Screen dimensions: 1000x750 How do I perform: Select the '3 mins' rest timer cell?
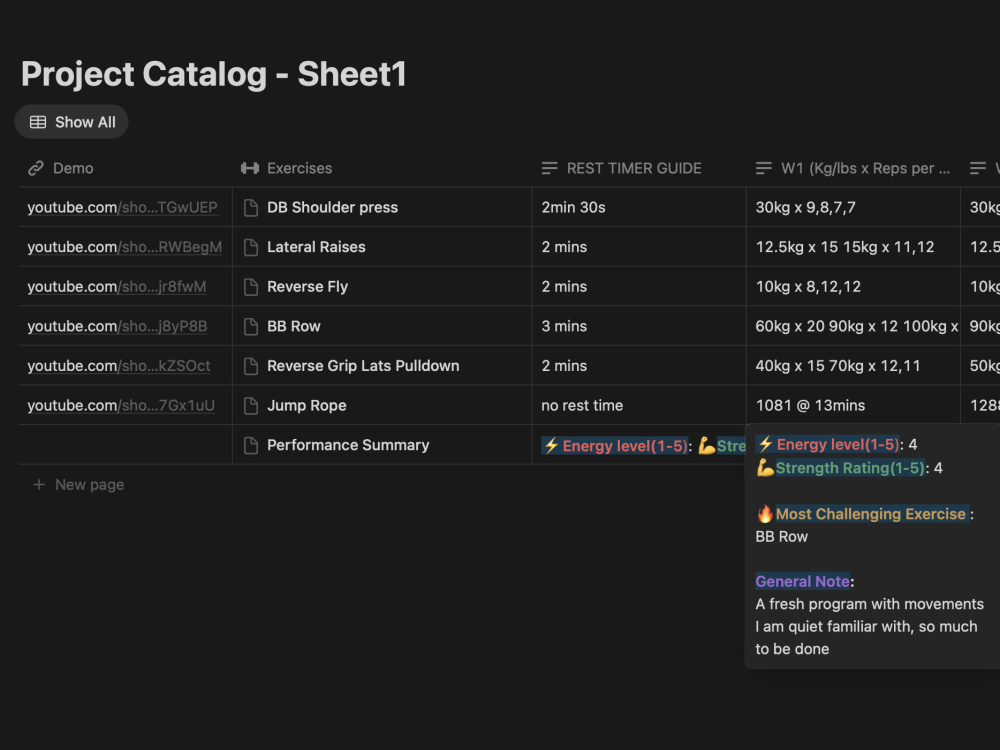(639, 326)
